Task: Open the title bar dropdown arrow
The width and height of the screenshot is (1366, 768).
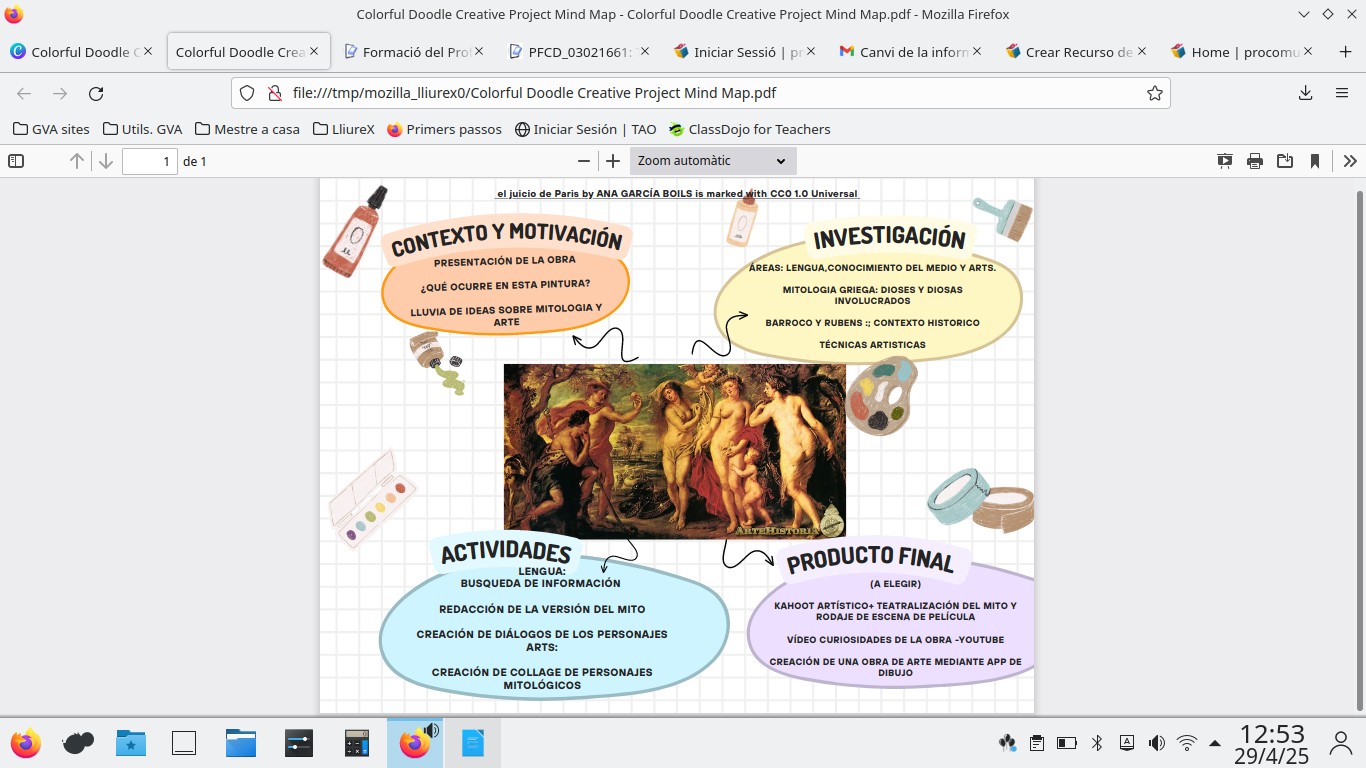Action: tap(1304, 14)
